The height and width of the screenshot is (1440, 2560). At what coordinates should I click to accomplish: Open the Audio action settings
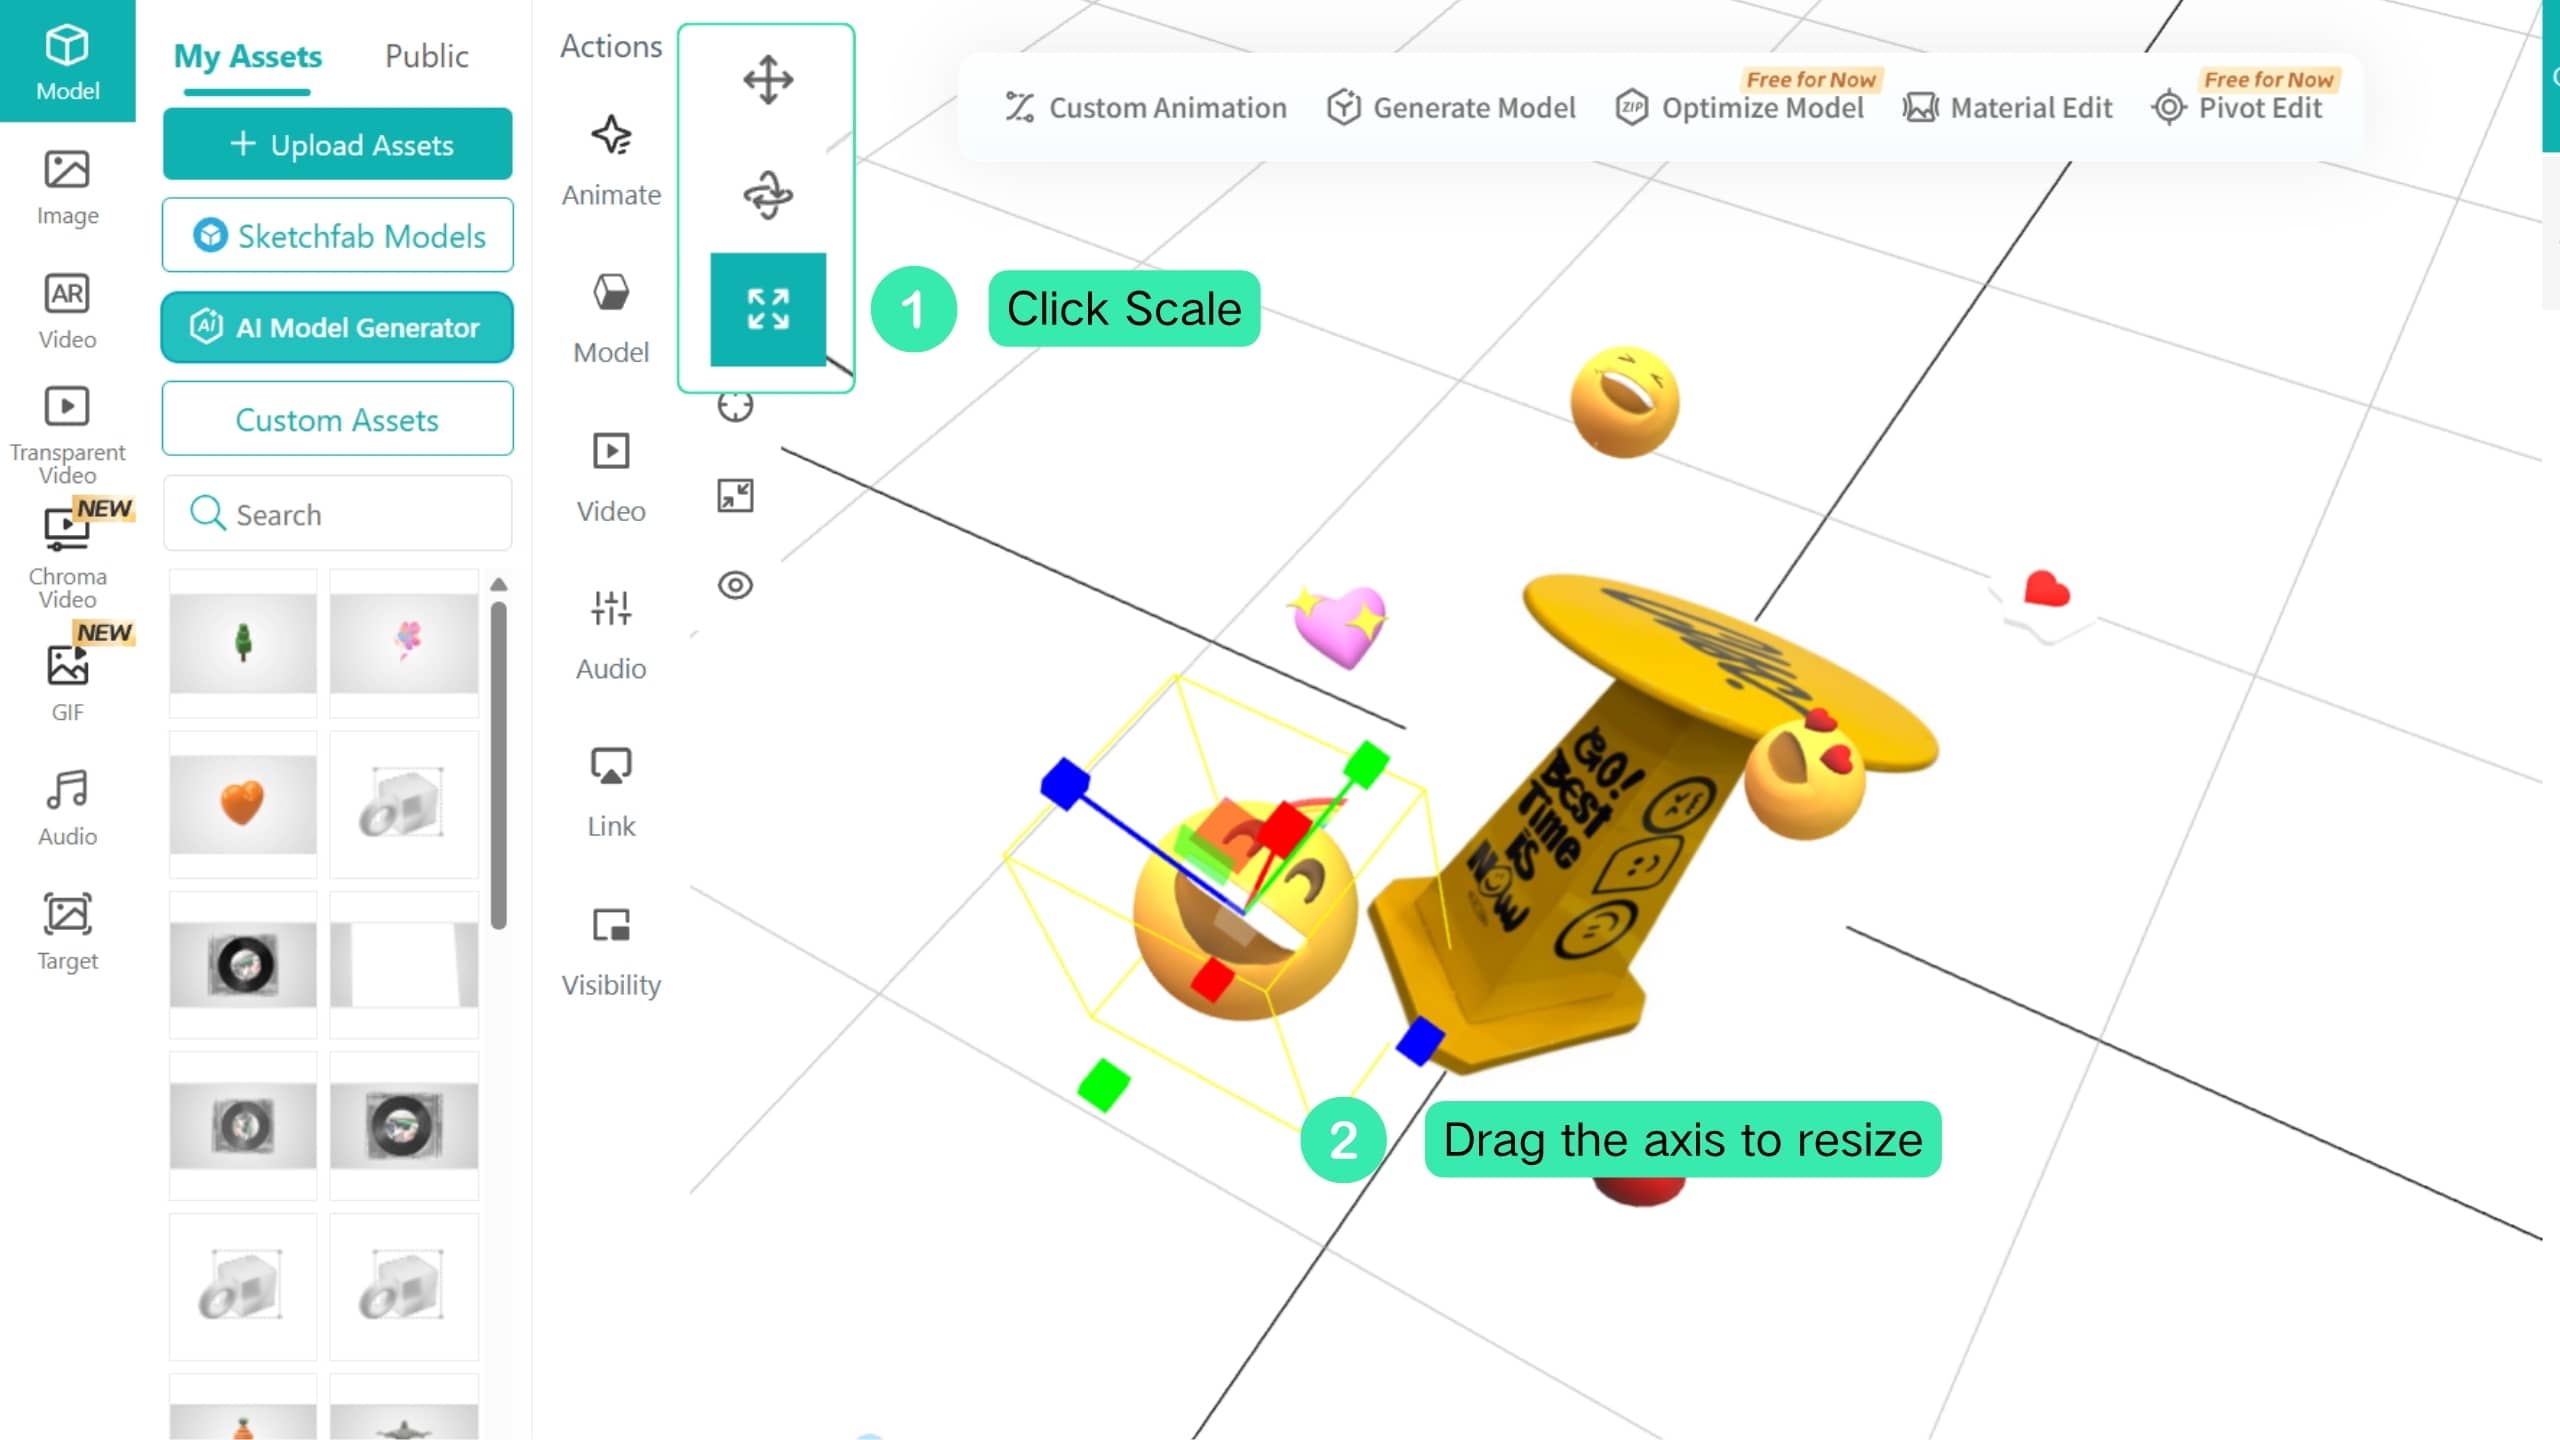(611, 635)
